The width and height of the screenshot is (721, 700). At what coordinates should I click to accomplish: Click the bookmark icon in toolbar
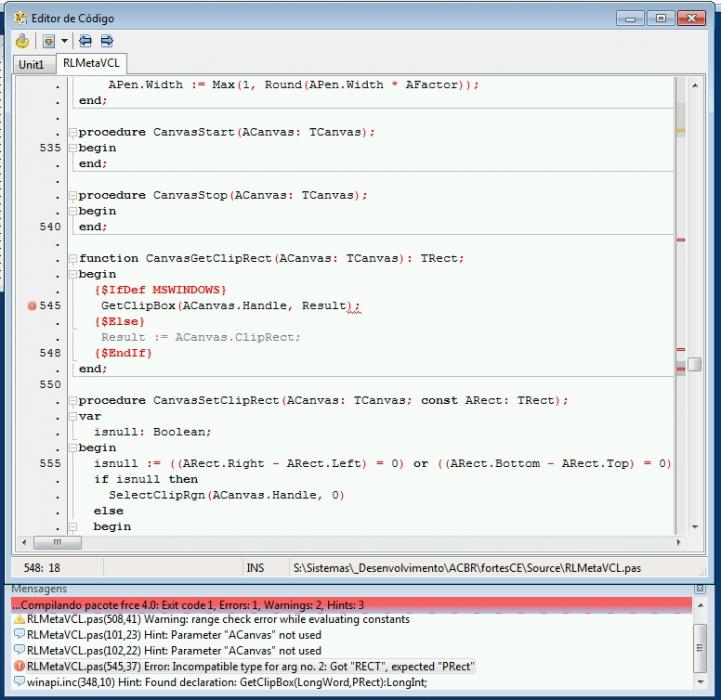[48, 41]
